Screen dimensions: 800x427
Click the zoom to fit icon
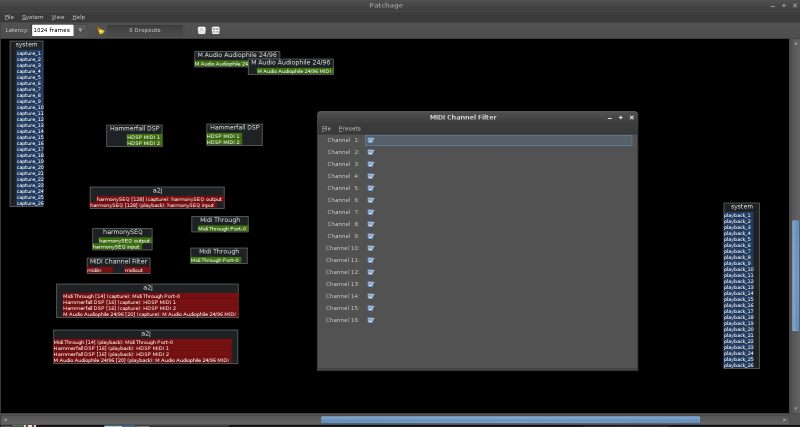click(x=216, y=30)
